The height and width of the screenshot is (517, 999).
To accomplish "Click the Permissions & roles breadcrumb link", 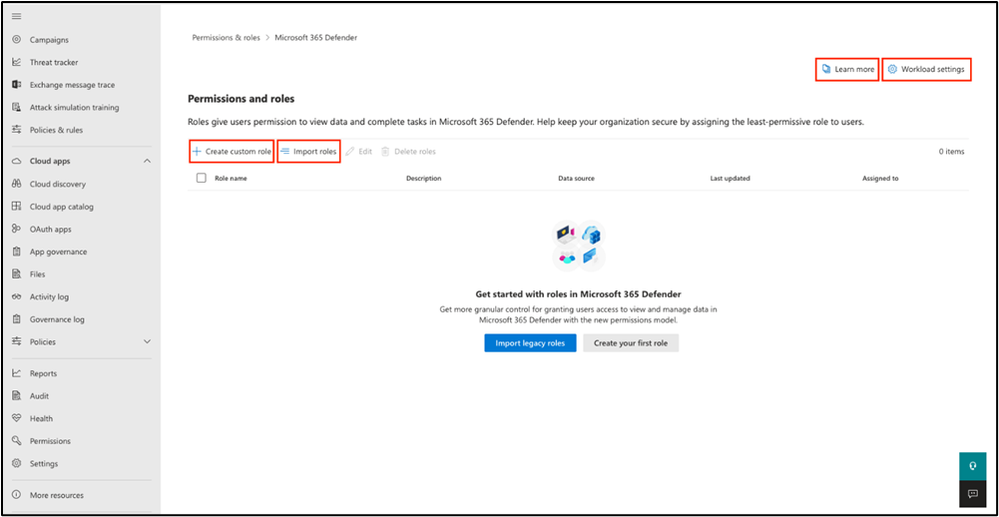I will point(226,38).
